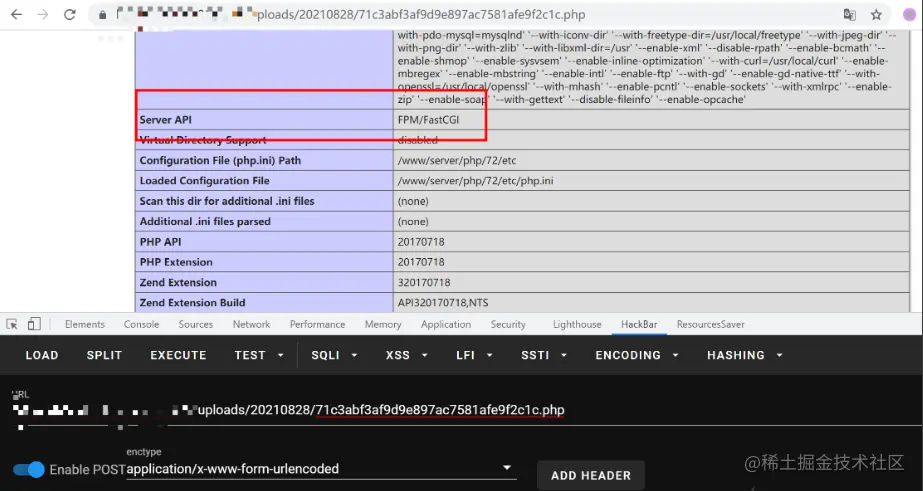Click the HackBar URL input field

(466, 410)
